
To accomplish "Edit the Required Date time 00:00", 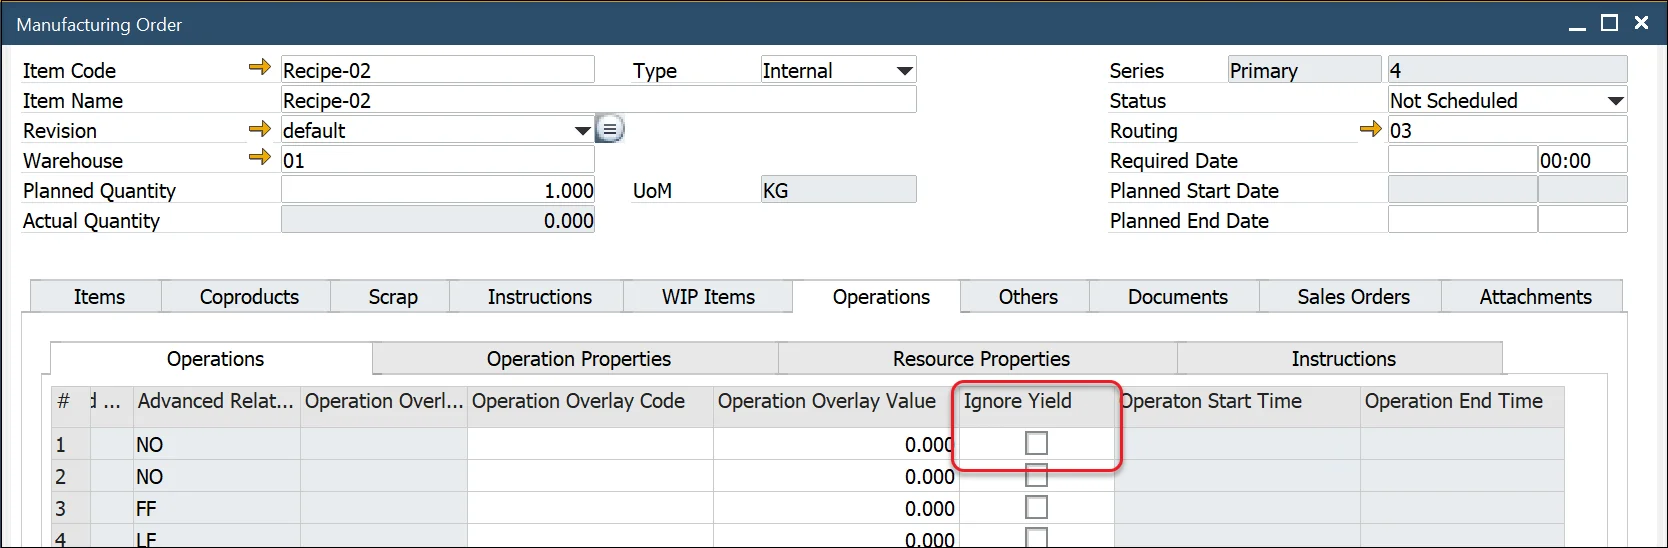I will [x=1582, y=160].
